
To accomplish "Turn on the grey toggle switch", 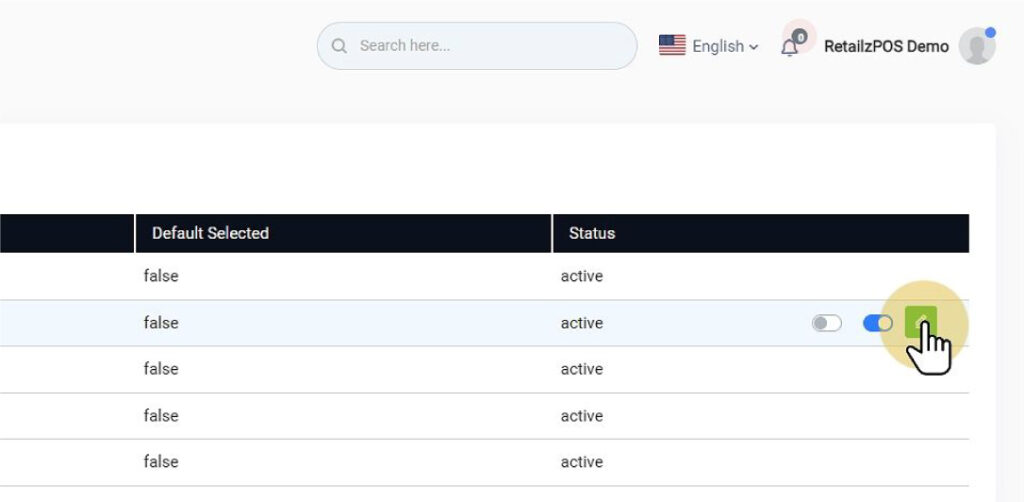I will pyautogui.click(x=826, y=323).
